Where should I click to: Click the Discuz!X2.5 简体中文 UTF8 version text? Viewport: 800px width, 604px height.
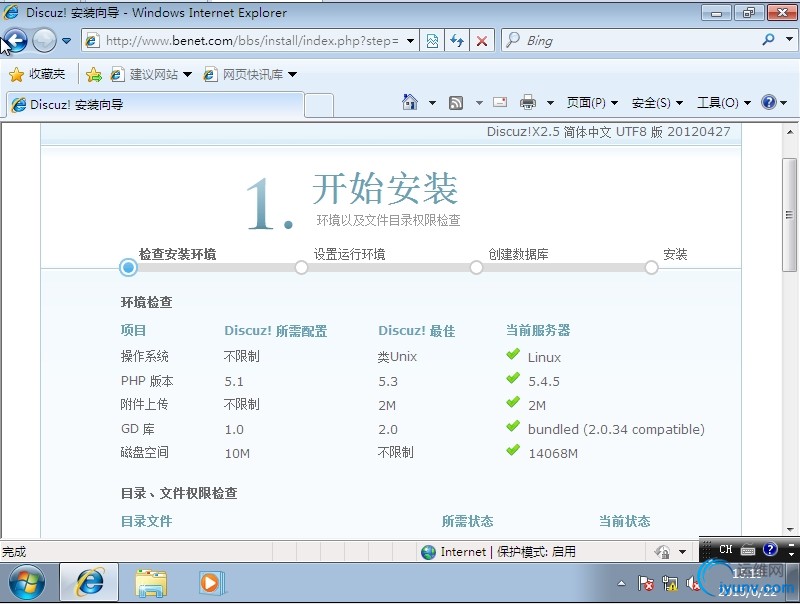pos(608,132)
